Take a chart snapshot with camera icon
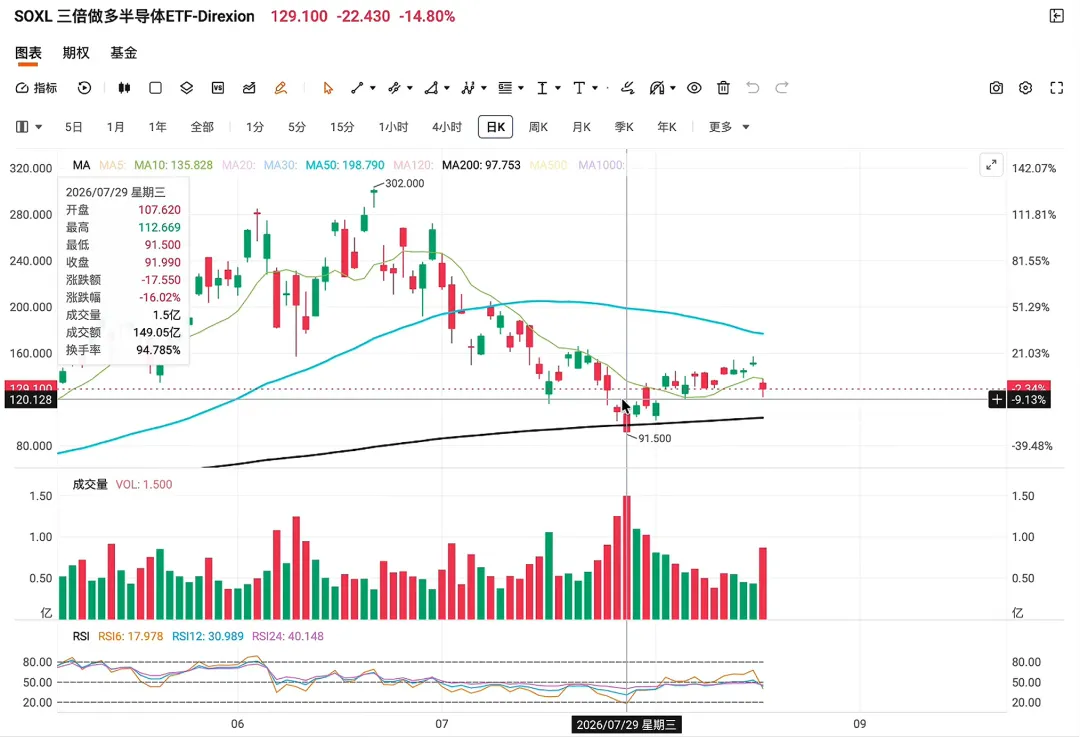 996,87
